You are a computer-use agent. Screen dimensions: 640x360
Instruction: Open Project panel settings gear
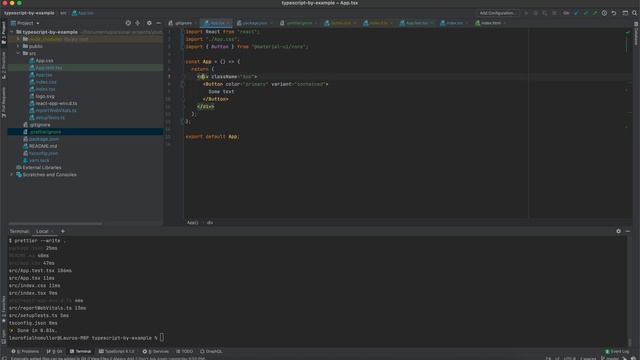pos(149,23)
